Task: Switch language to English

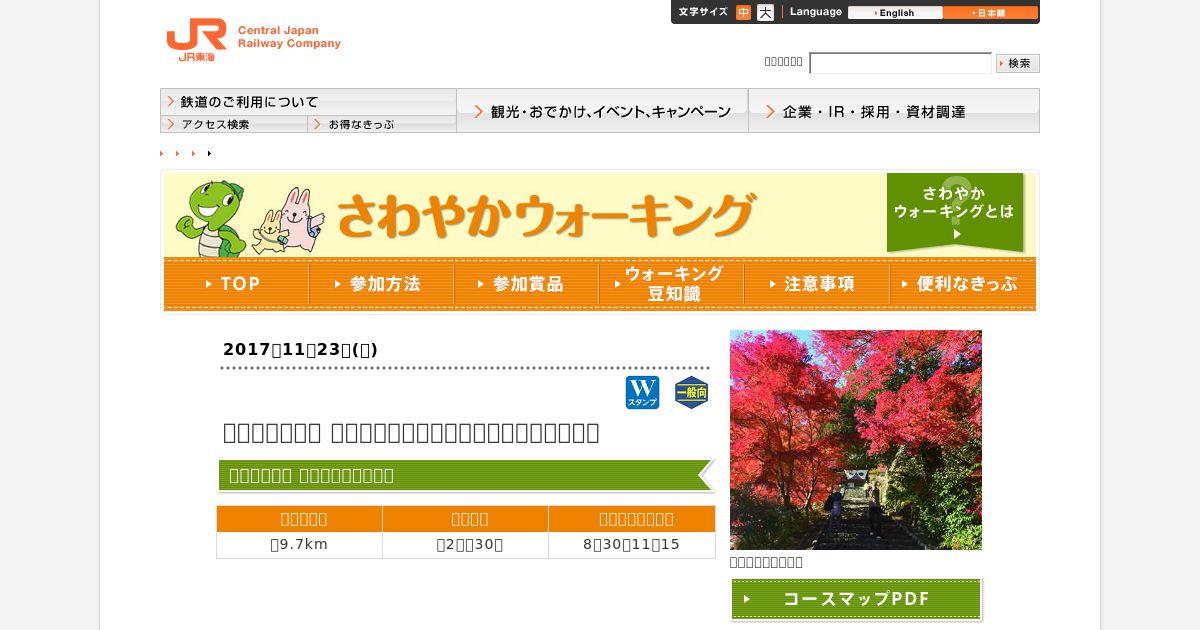Action: [895, 13]
